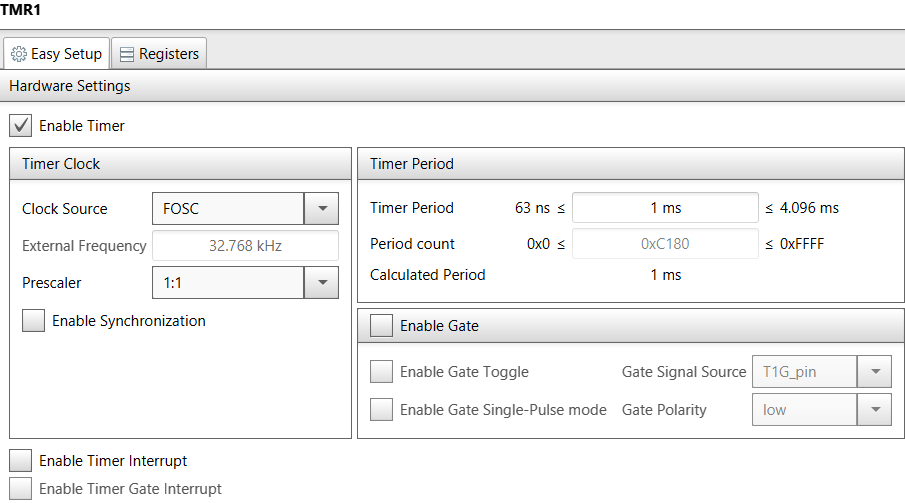Toggle the Enable Gate checkbox
This screenshot has height=503, width=905.
(381, 326)
